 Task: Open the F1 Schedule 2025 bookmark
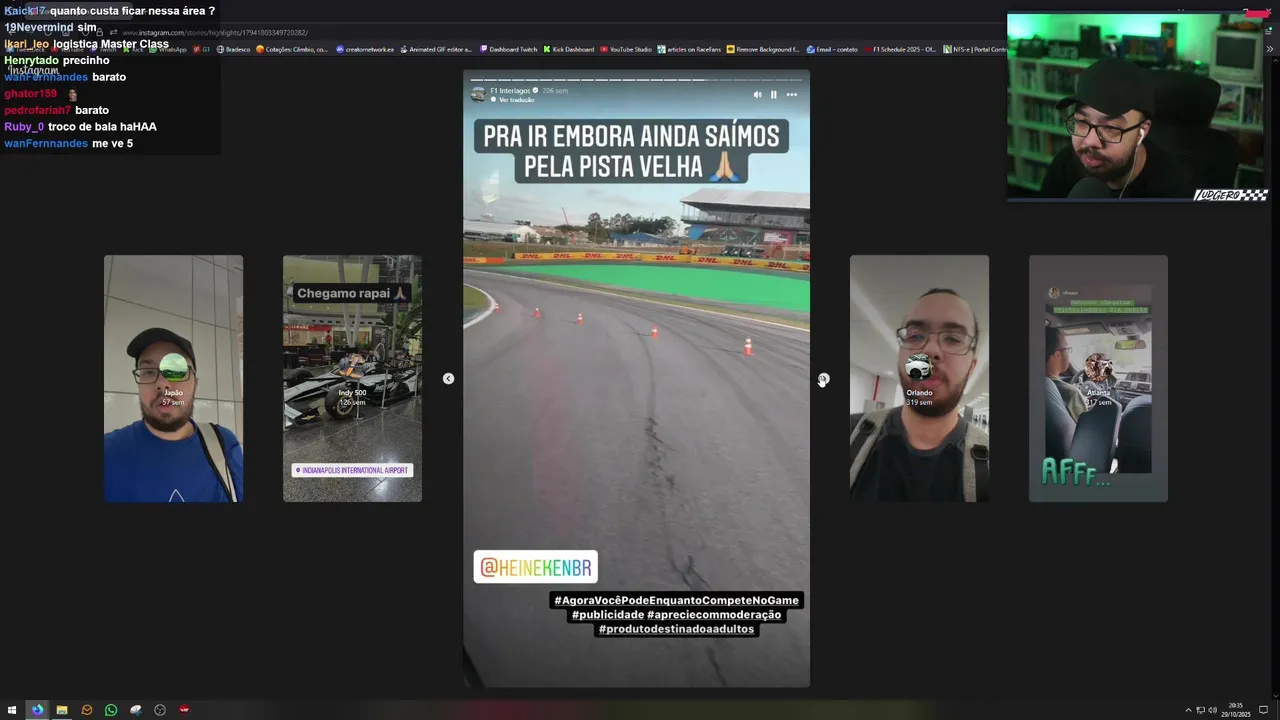tap(900, 49)
